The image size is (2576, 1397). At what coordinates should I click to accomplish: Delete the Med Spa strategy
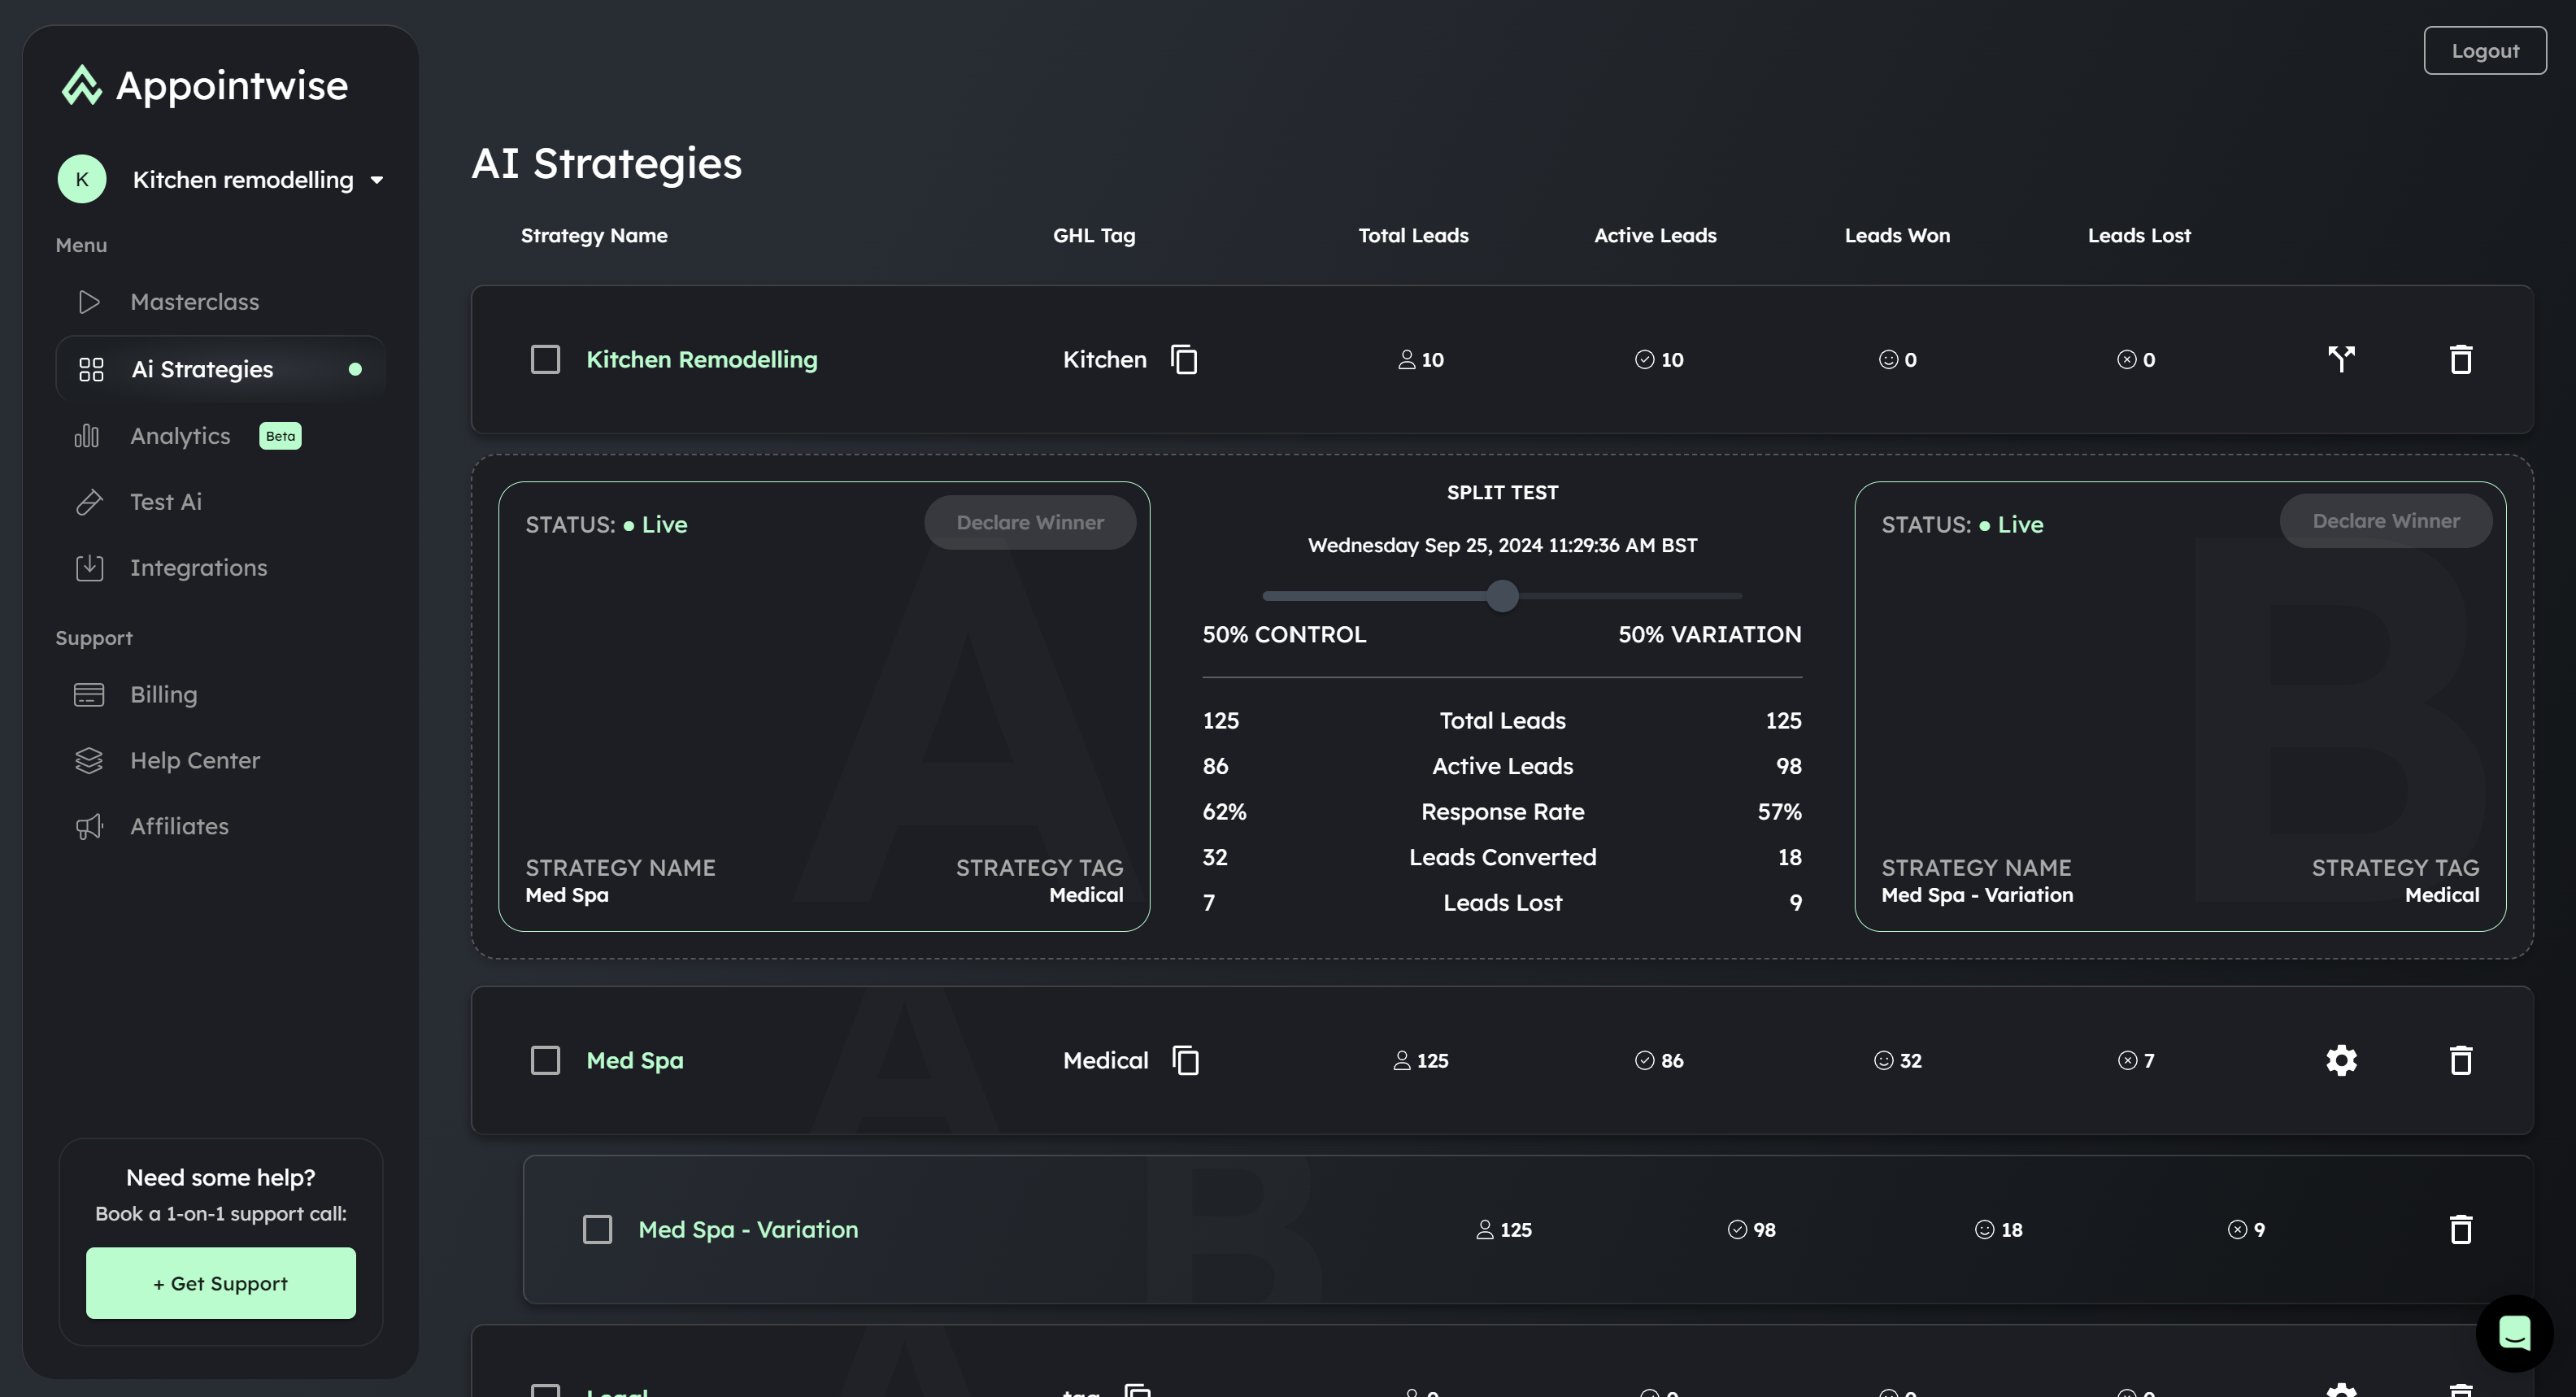point(2460,1060)
